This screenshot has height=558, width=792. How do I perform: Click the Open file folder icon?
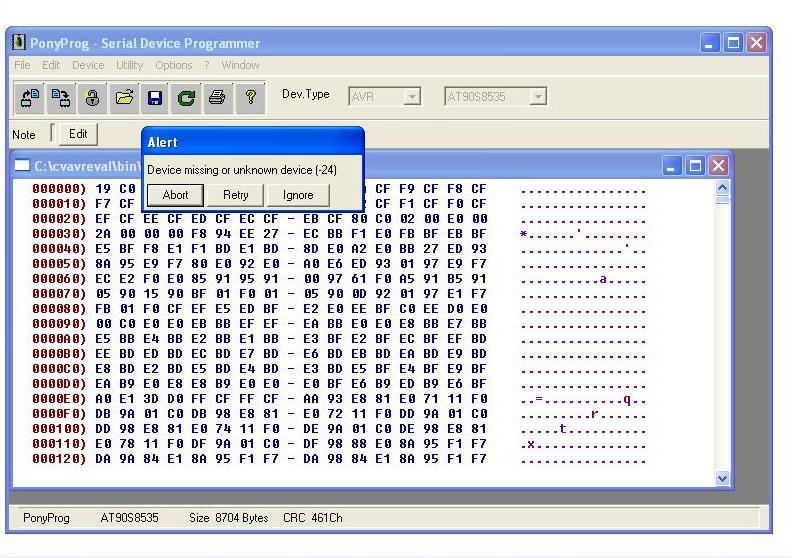coord(124,97)
